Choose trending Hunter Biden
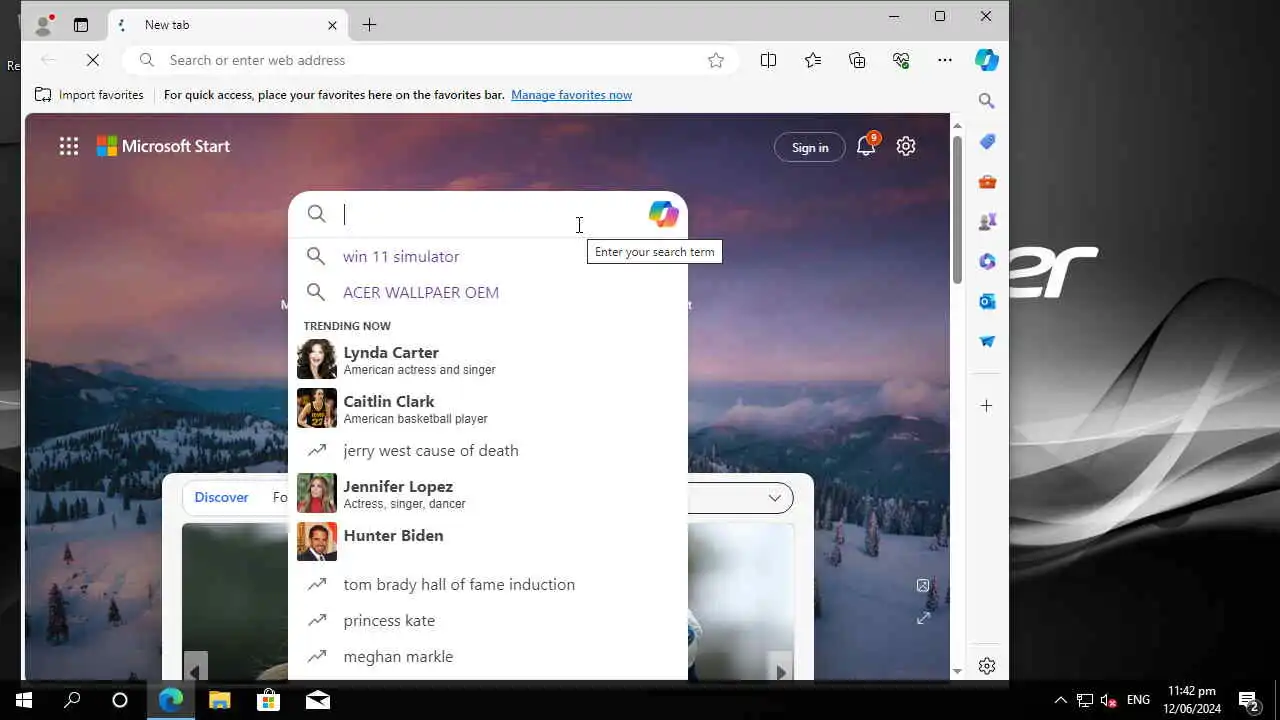Image resolution: width=1280 pixels, height=720 pixels. point(488,541)
